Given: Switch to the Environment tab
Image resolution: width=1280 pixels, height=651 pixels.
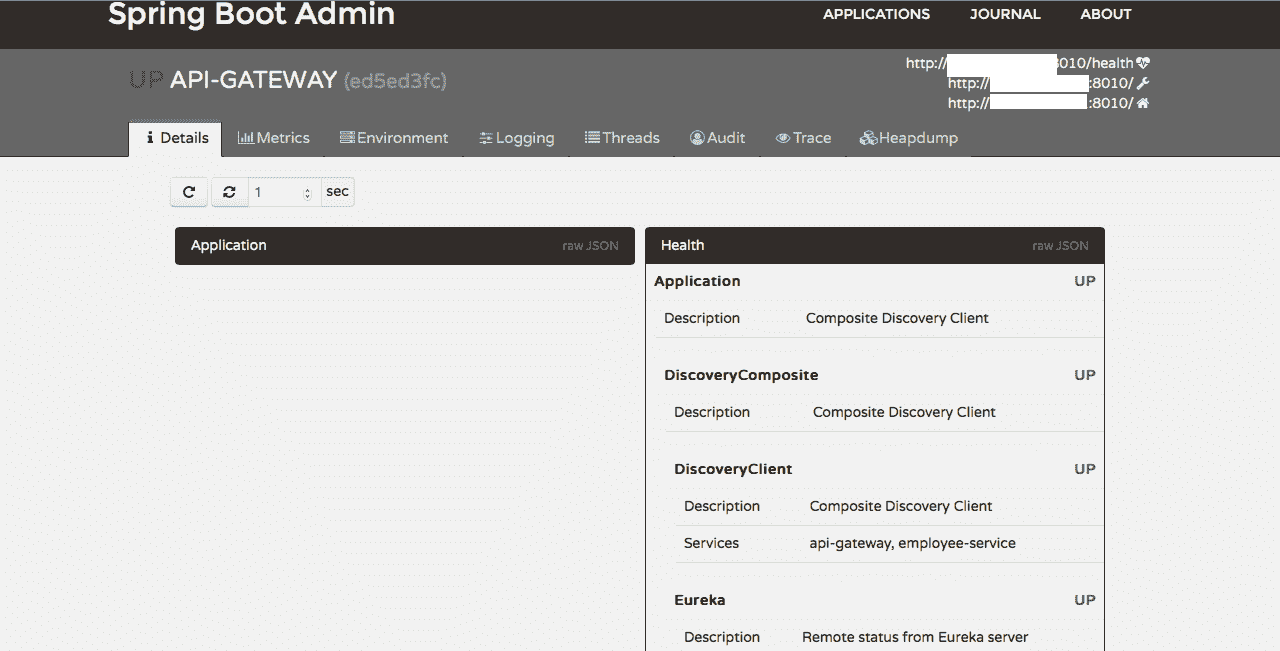Looking at the screenshot, I should pyautogui.click(x=394, y=138).
